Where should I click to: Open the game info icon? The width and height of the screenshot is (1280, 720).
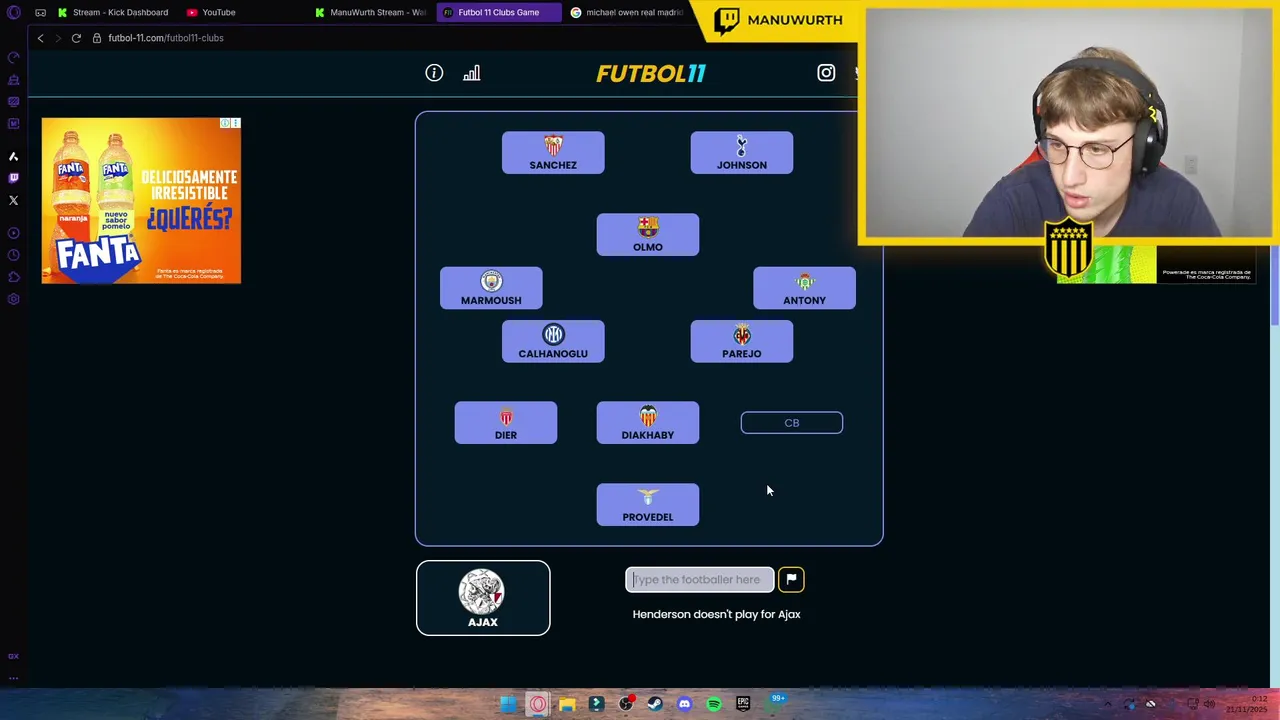click(434, 73)
